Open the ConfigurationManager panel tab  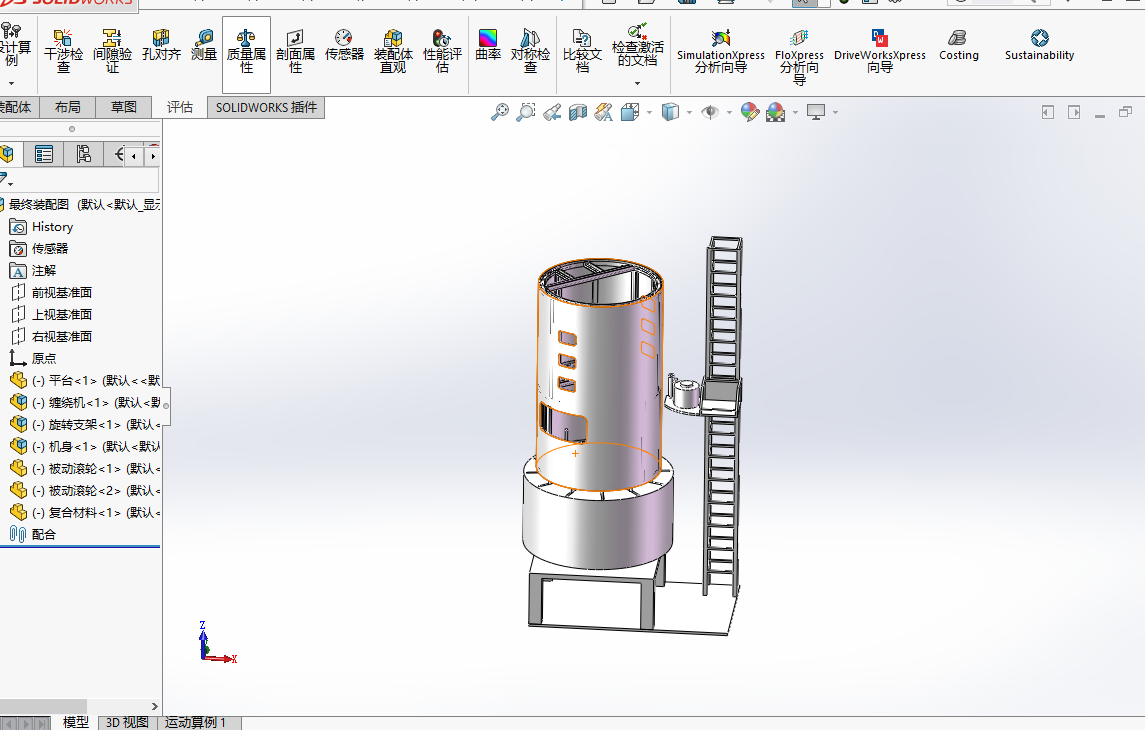pyautogui.click(x=84, y=154)
